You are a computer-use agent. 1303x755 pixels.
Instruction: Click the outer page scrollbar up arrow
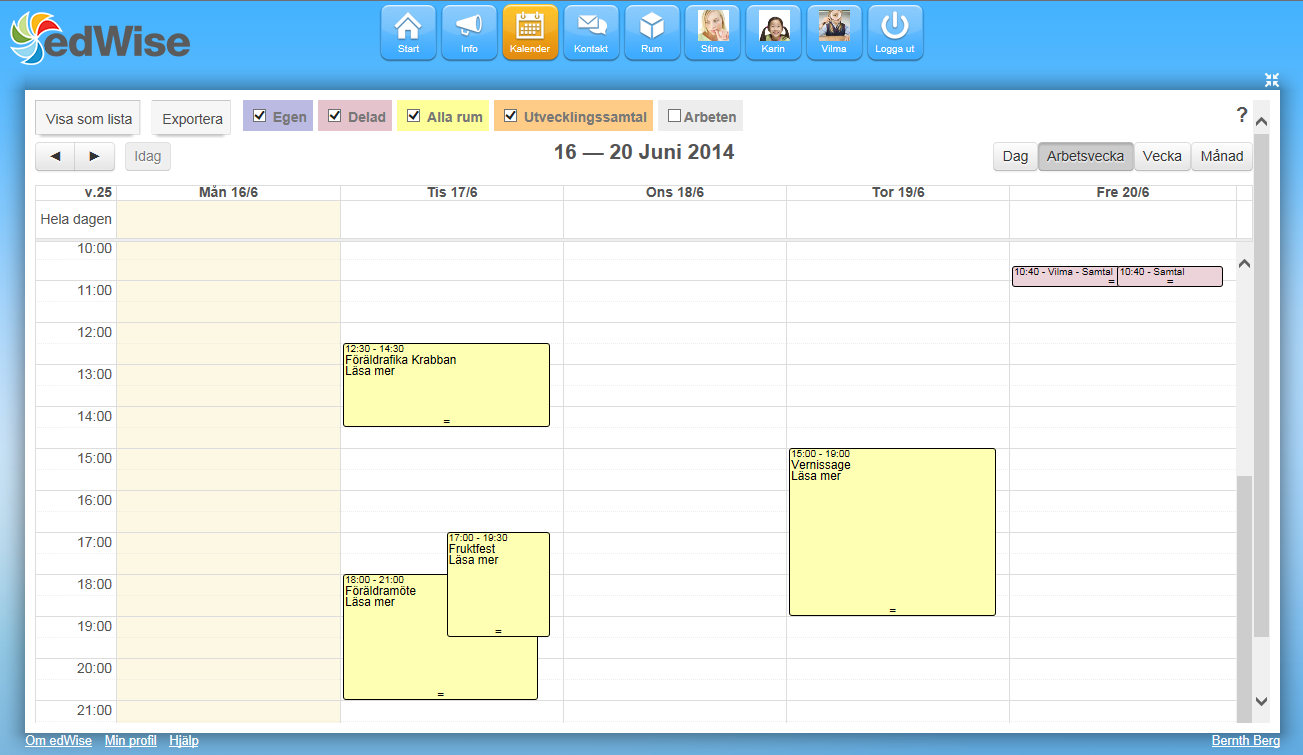point(1261,122)
